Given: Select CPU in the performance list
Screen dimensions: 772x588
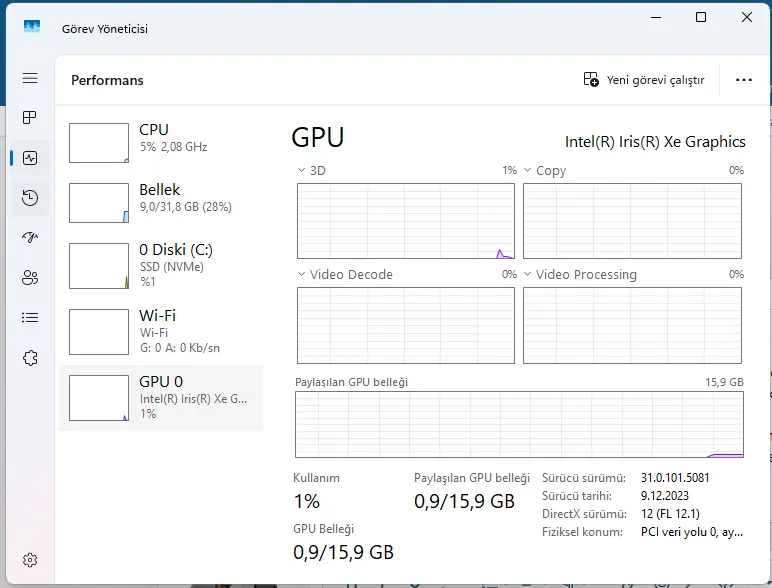Looking at the screenshot, I should pos(161,143).
